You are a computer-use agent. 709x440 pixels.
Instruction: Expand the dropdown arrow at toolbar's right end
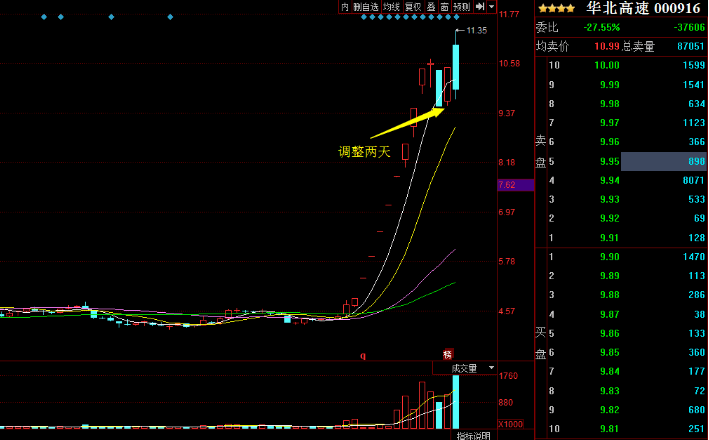click(491, 7)
